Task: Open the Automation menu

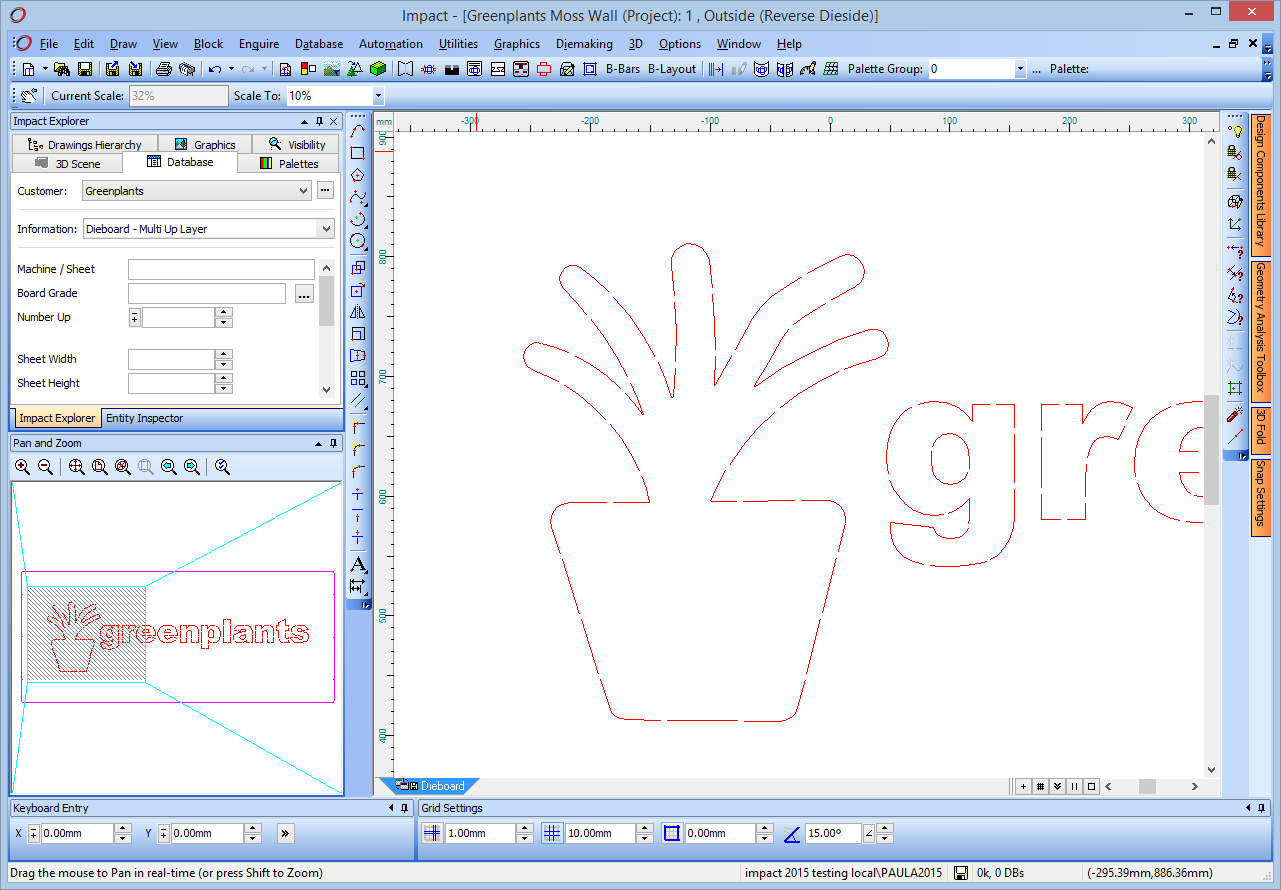Action: click(x=391, y=44)
